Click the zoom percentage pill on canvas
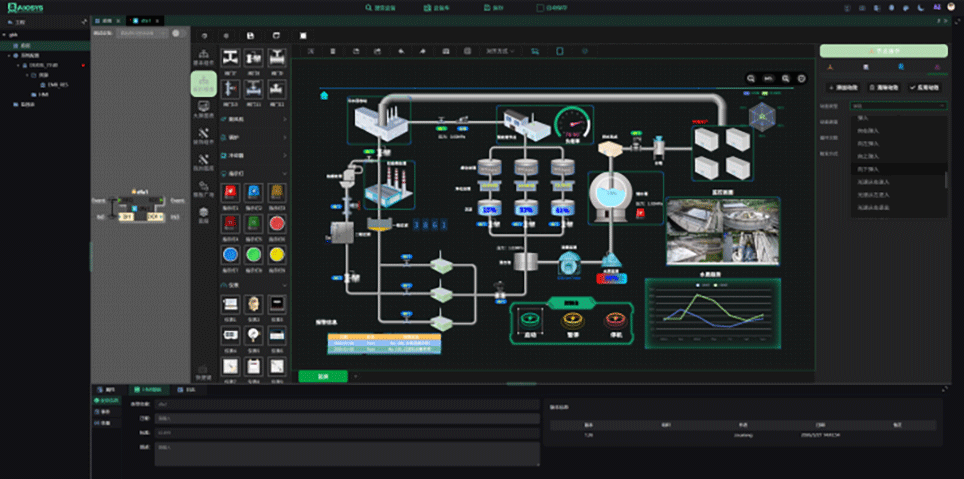Screen dimensions: 964x479 pos(768,78)
